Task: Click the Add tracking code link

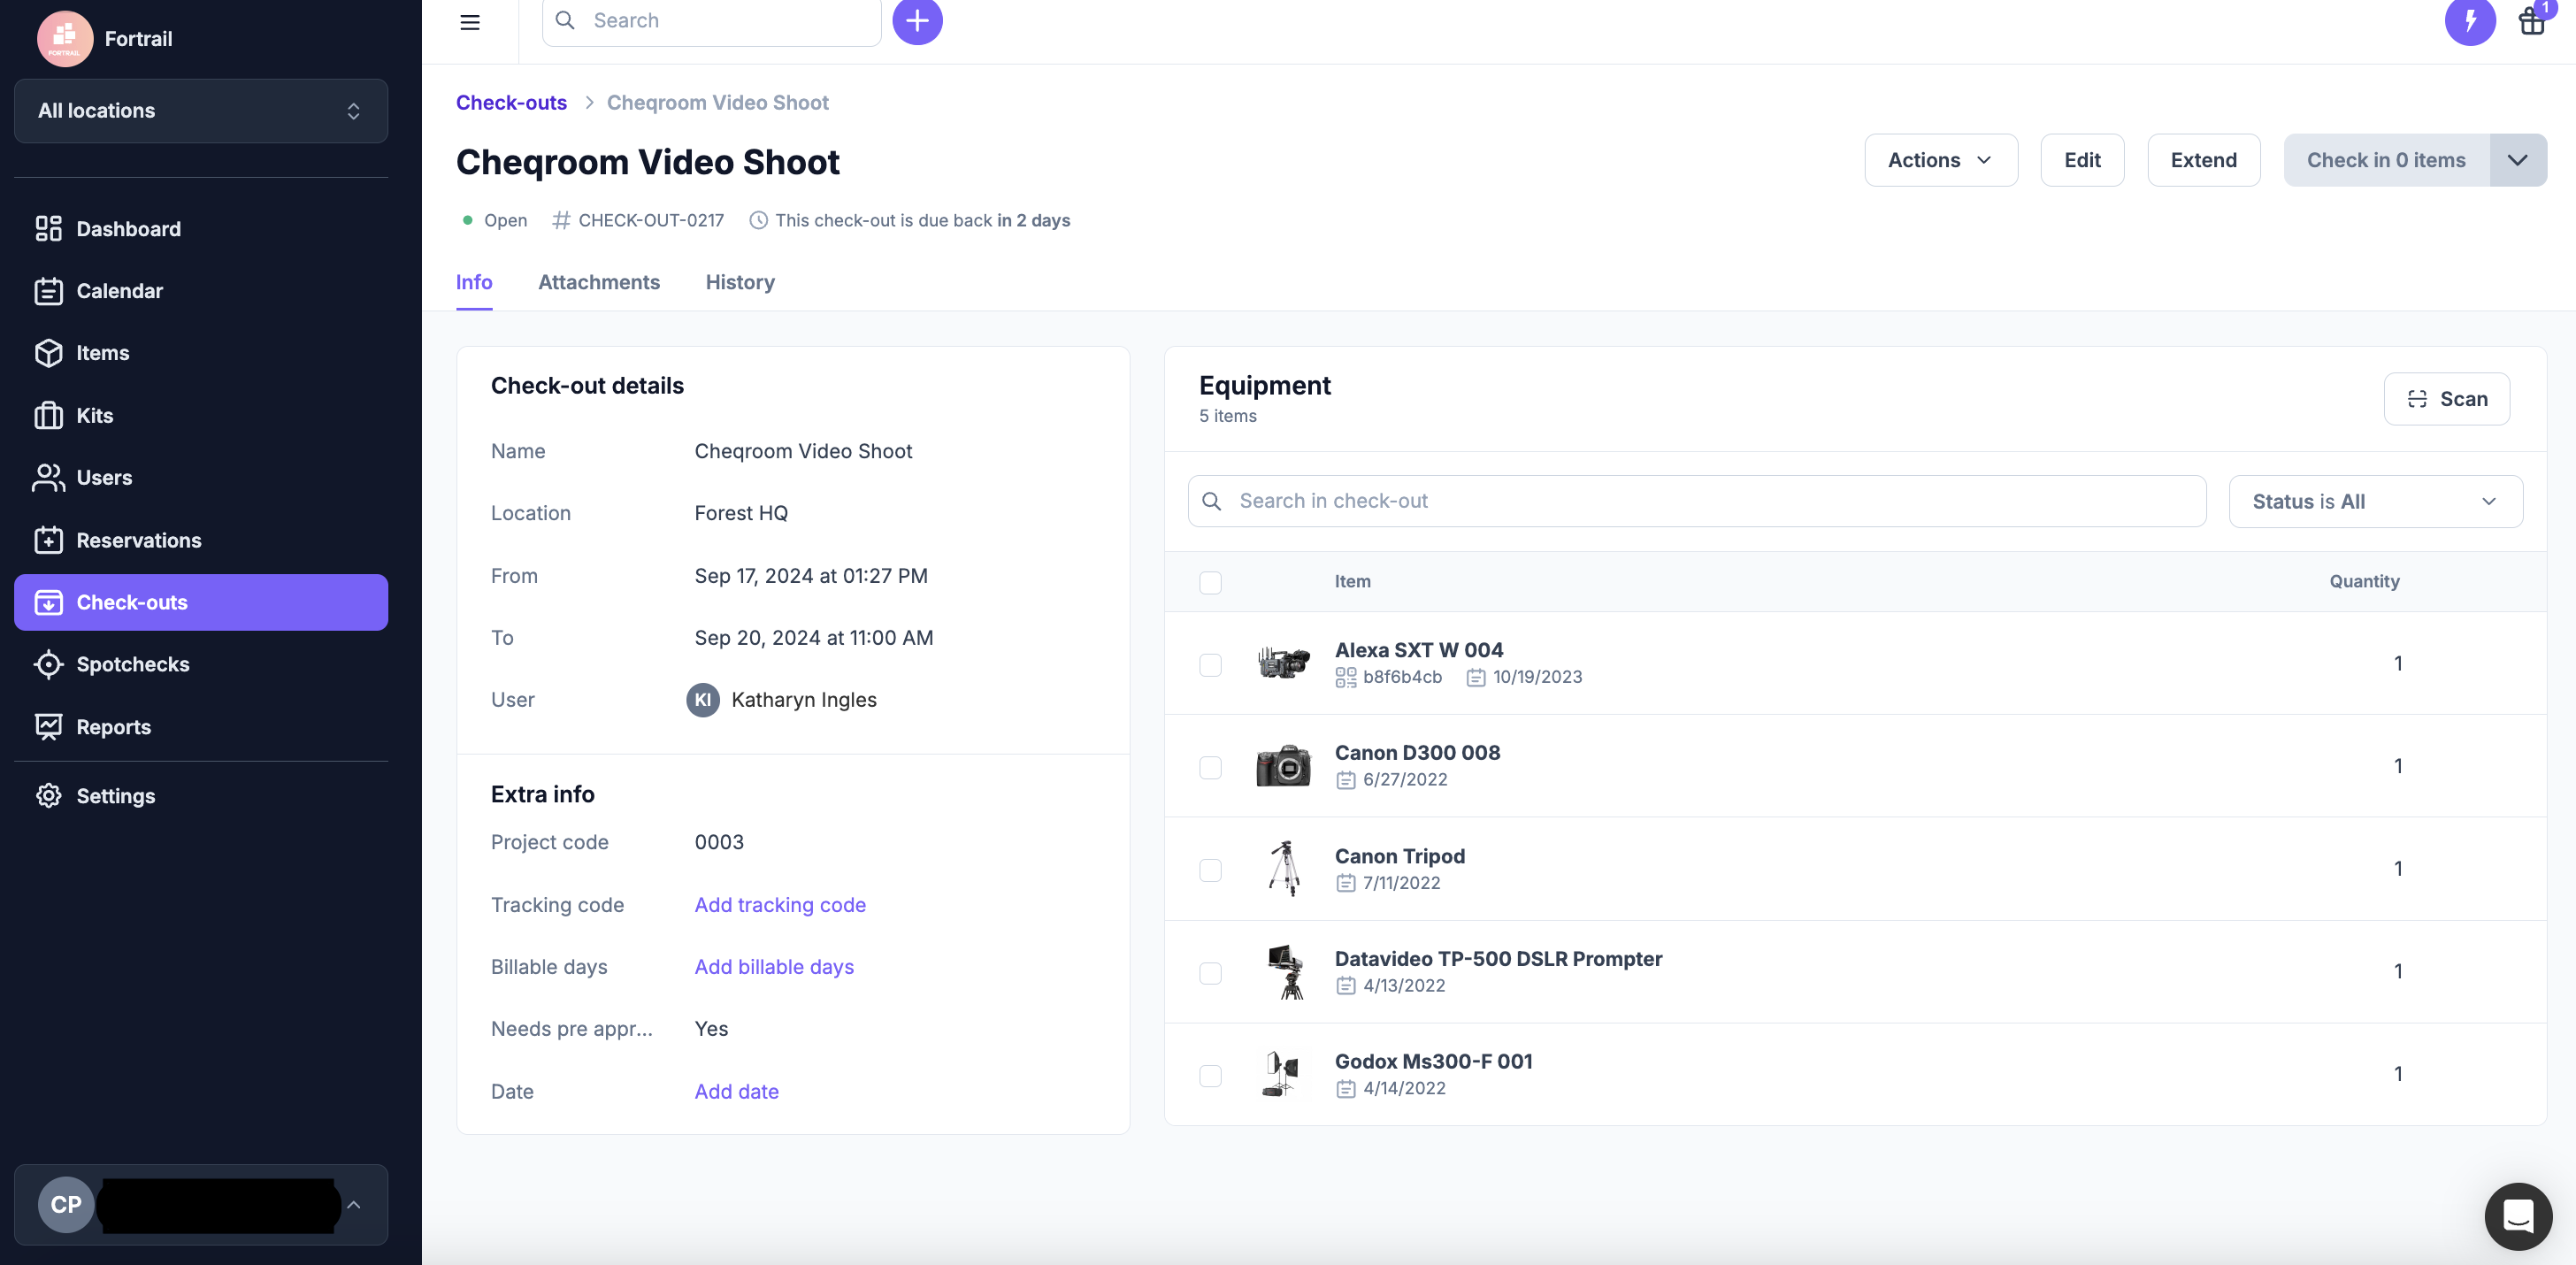Action: 780,905
